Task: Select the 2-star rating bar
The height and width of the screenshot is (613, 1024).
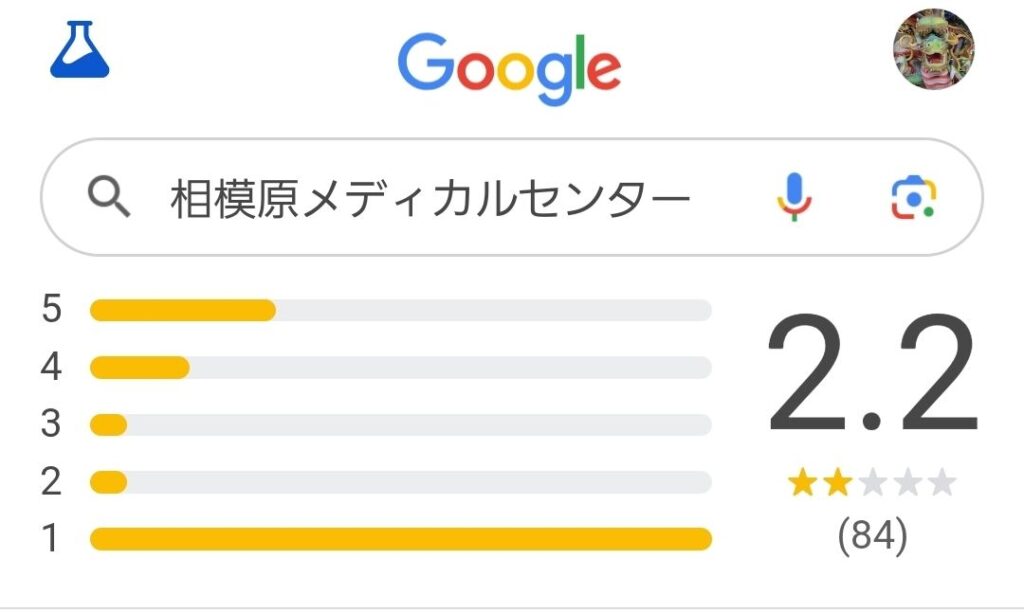Action: [400, 483]
